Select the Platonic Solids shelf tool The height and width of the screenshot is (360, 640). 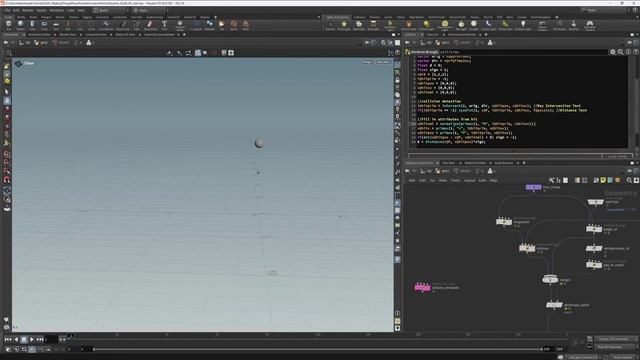180,25
